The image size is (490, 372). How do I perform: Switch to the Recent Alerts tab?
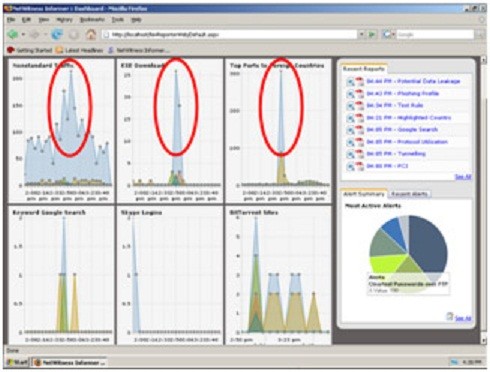click(409, 194)
